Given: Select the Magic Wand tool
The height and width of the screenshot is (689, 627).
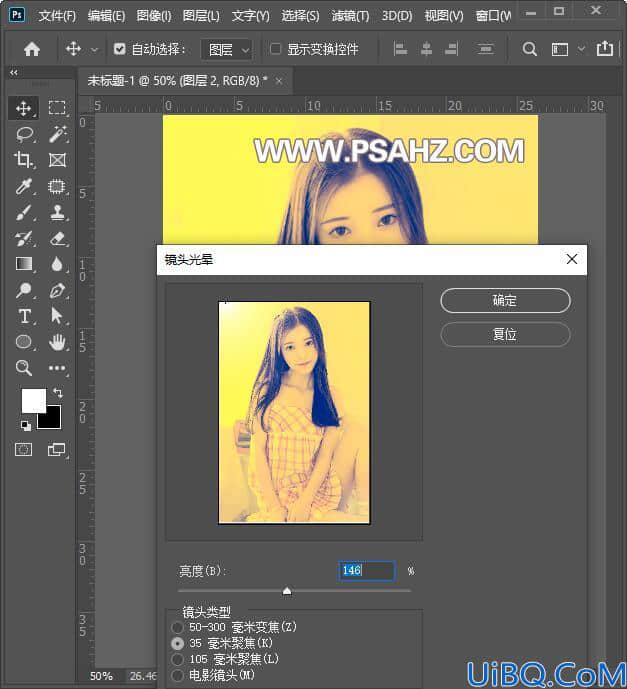Looking at the screenshot, I should coord(58,134).
